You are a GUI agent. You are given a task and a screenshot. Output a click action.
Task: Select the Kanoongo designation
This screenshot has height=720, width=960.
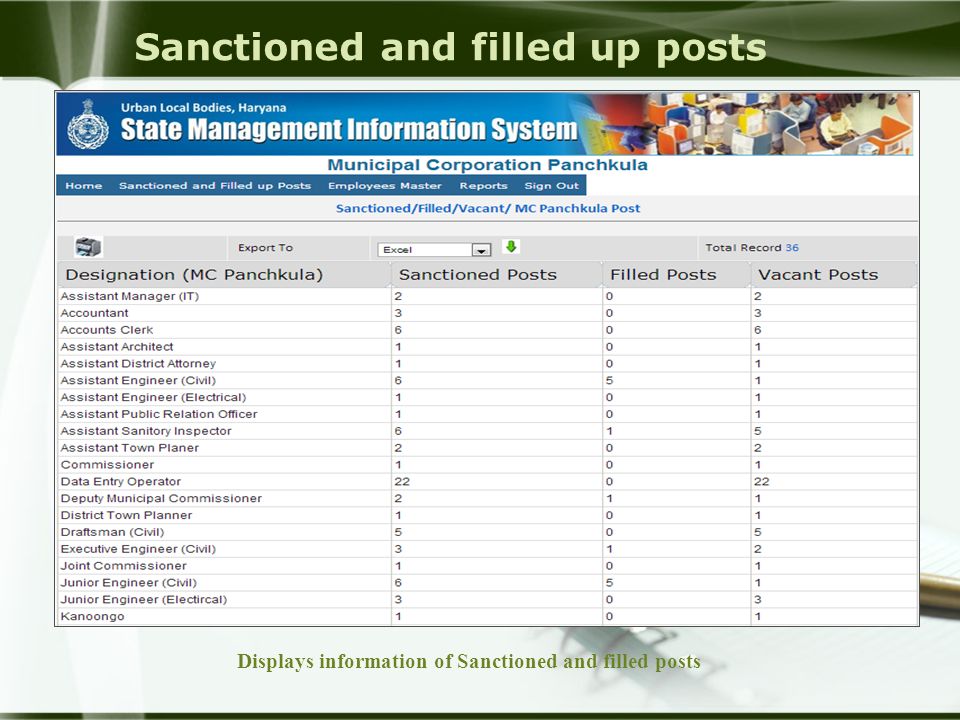point(92,617)
